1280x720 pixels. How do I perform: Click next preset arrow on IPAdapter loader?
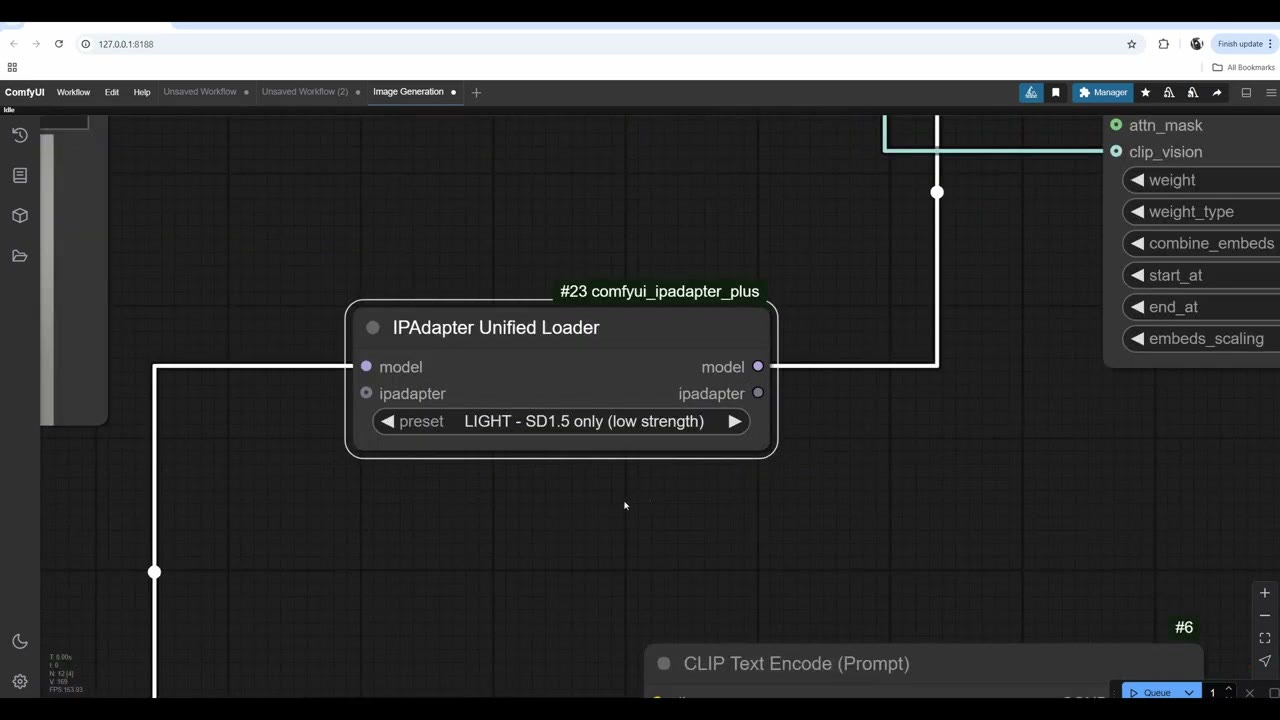[735, 422]
